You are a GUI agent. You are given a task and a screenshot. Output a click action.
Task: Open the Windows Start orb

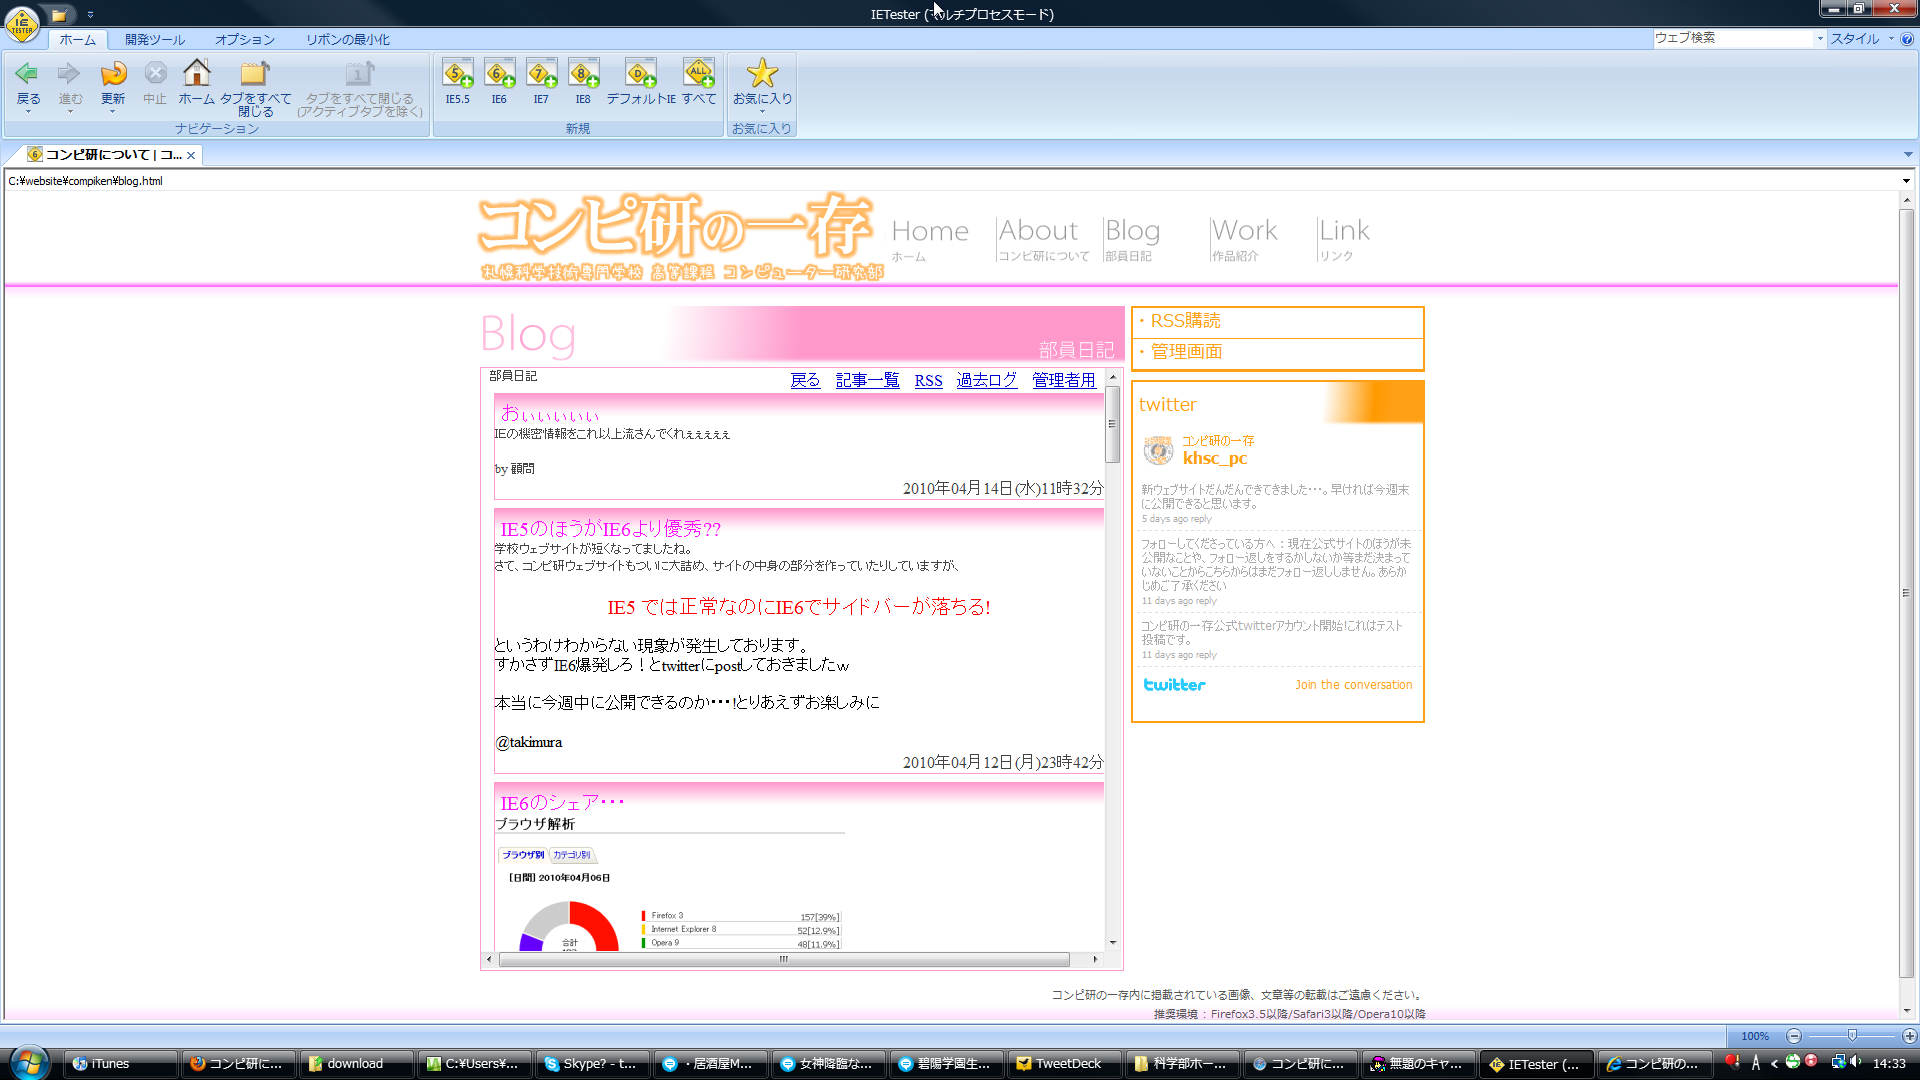click(29, 1062)
